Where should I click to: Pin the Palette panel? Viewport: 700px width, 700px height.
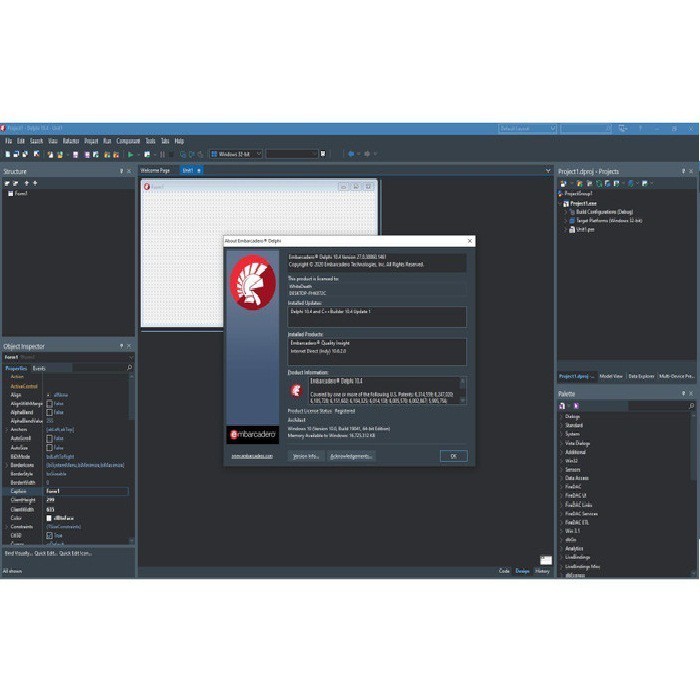click(683, 394)
